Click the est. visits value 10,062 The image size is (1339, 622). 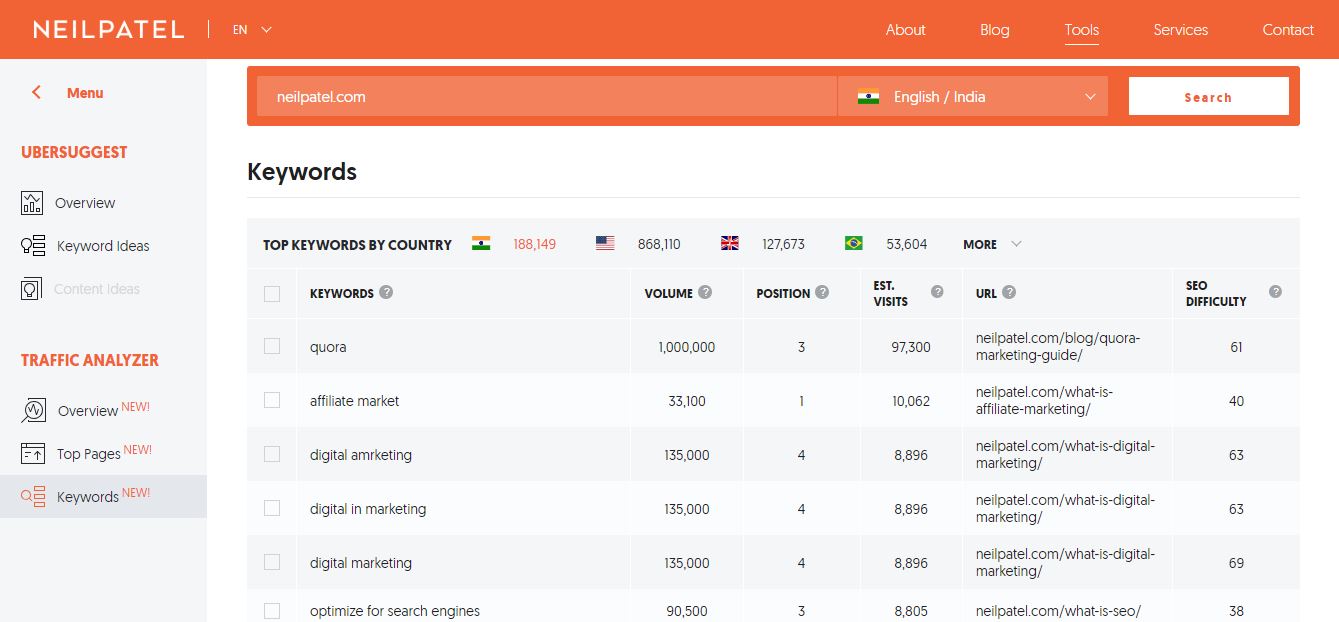(x=911, y=401)
